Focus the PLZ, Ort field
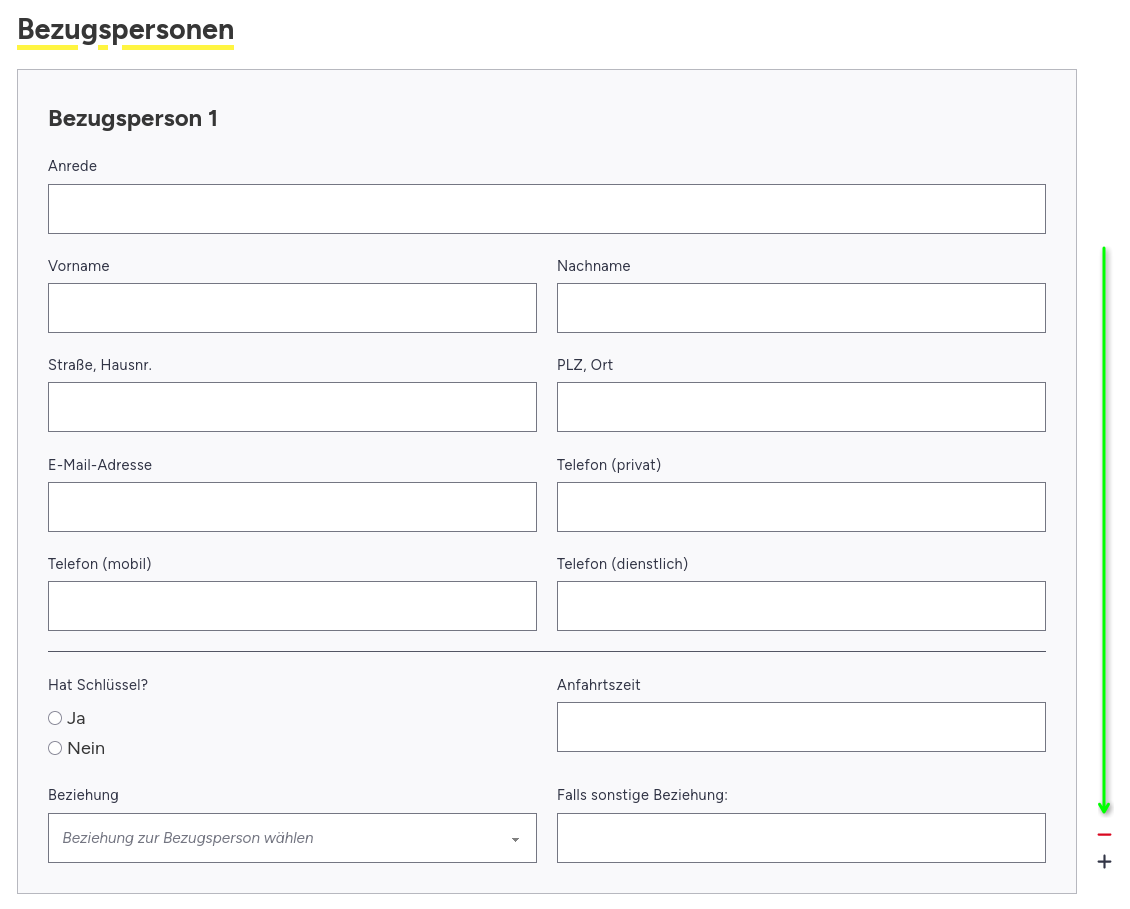Image resolution: width=1130 pixels, height=909 pixels. pyautogui.click(x=801, y=407)
